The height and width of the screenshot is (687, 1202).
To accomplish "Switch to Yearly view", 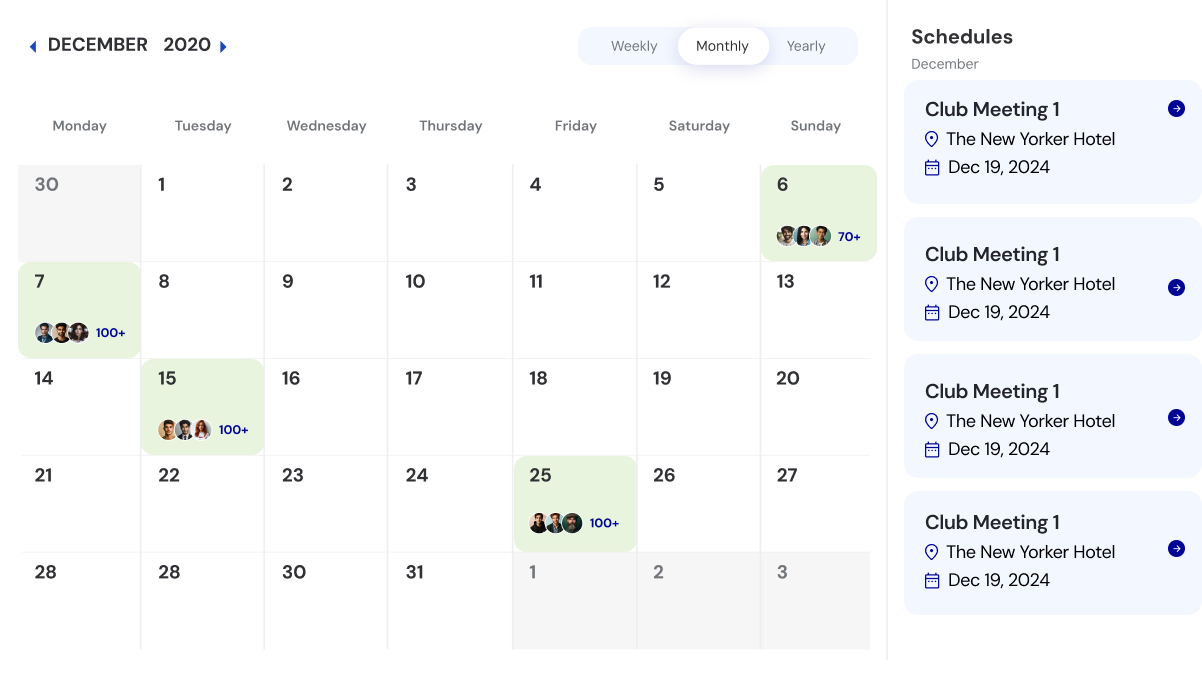I will coord(806,46).
